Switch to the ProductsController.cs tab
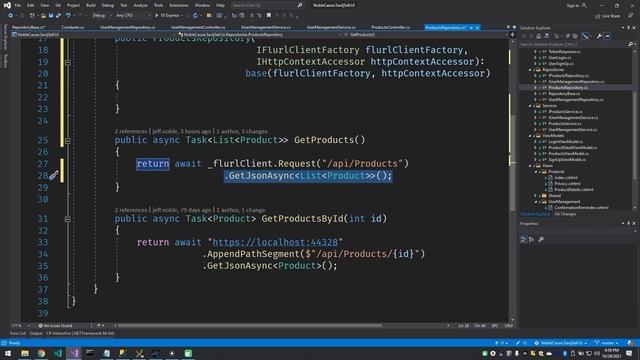 click(x=391, y=27)
